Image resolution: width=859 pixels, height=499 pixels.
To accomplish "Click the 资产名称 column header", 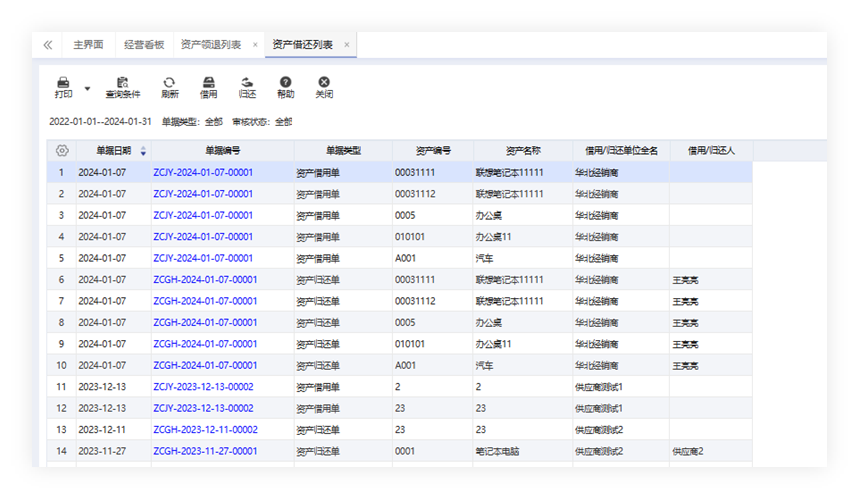I will pyautogui.click(x=522, y=151).
